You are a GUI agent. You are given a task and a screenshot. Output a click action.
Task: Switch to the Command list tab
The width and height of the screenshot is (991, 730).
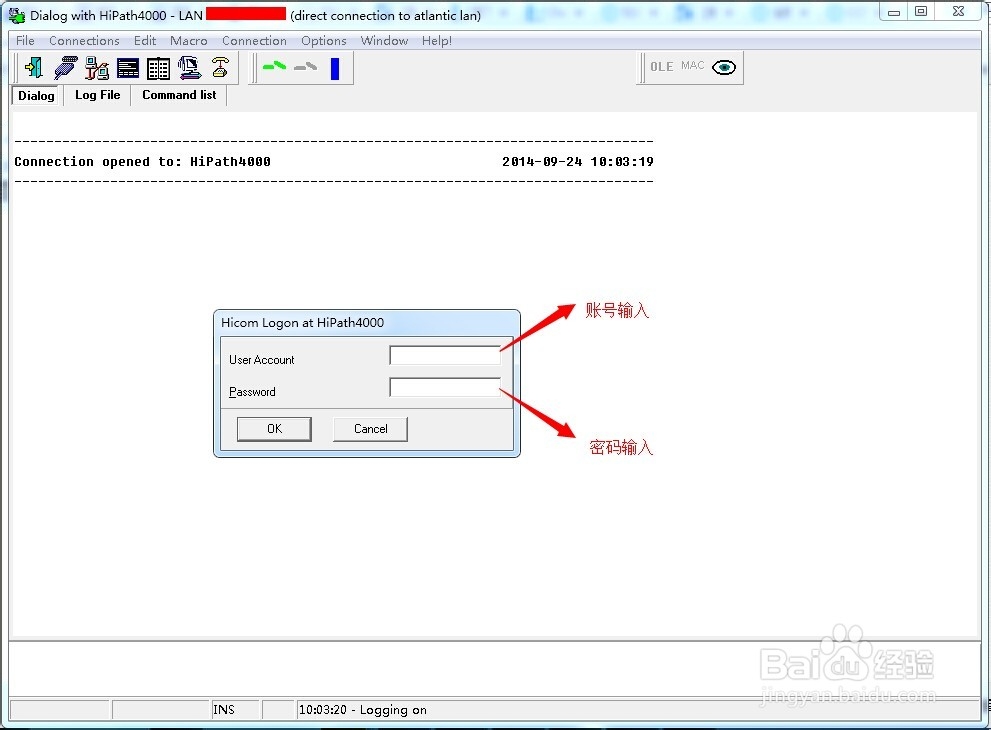pyautogui.click(x=179, y=95)
